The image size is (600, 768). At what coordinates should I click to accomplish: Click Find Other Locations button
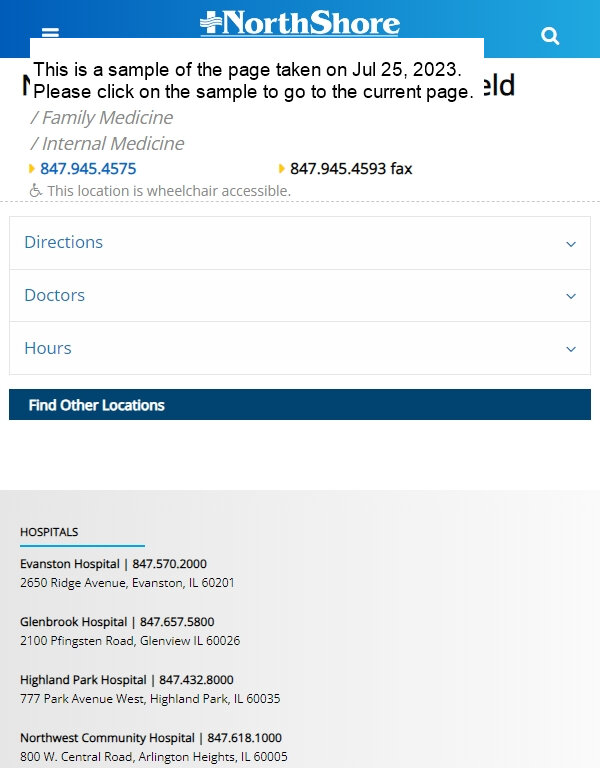(300, 405)
